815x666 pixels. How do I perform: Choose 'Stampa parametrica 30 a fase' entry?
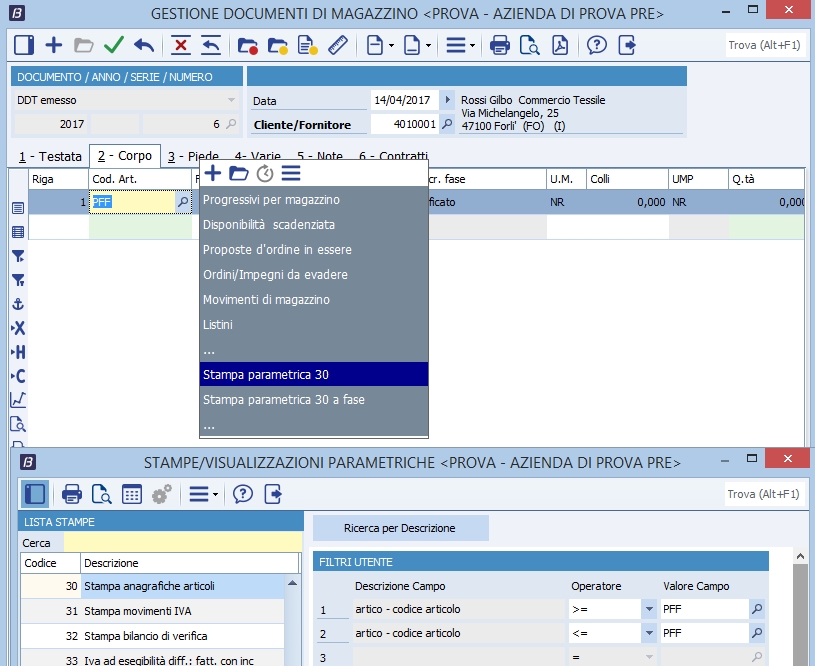point(283,399)
